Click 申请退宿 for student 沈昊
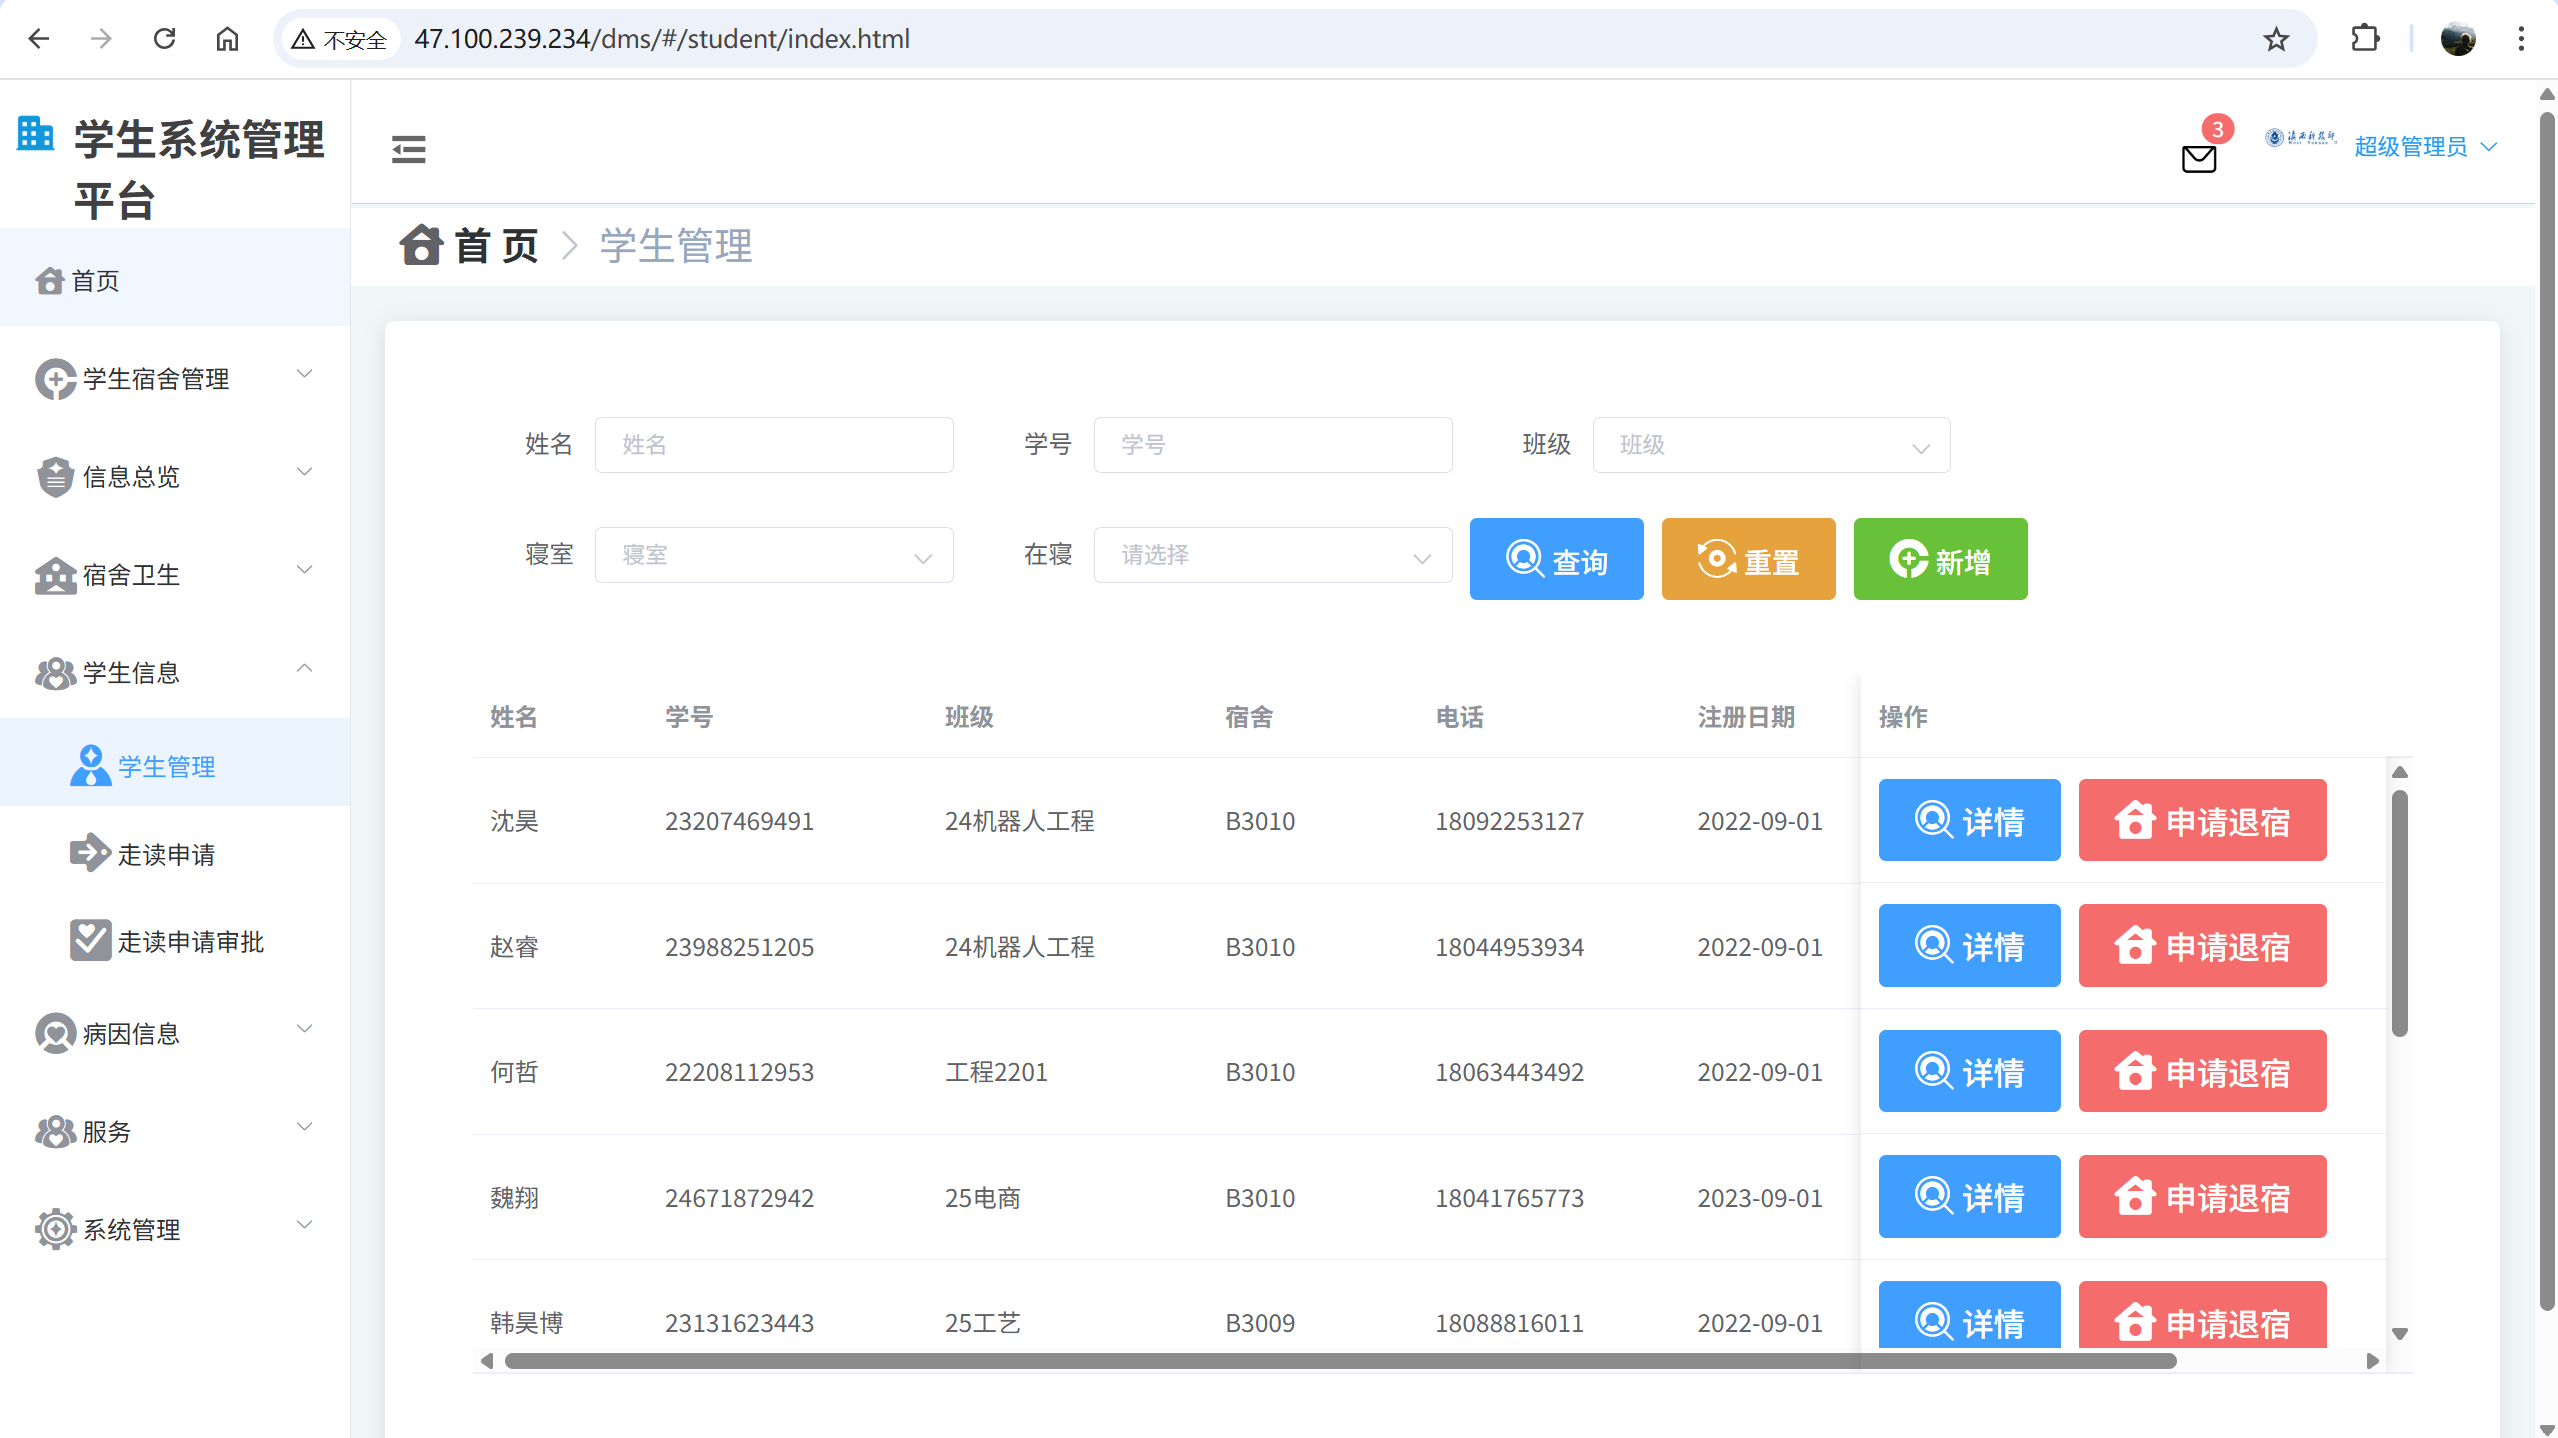Image resolution: width=2558 pixels, height=1438 pixels. point(2202,821)
